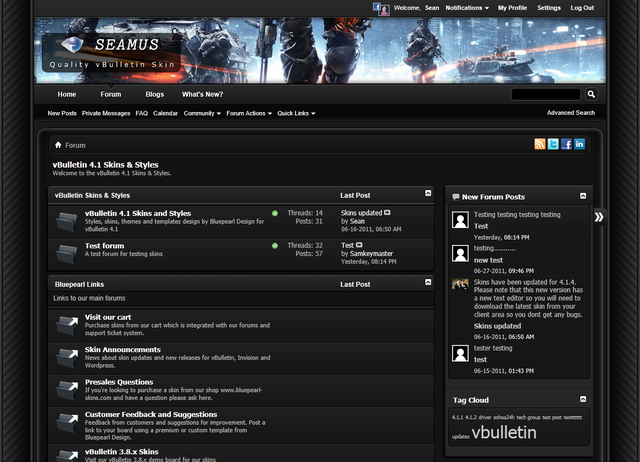Click the Seamus logo gem

coord(72,44)
